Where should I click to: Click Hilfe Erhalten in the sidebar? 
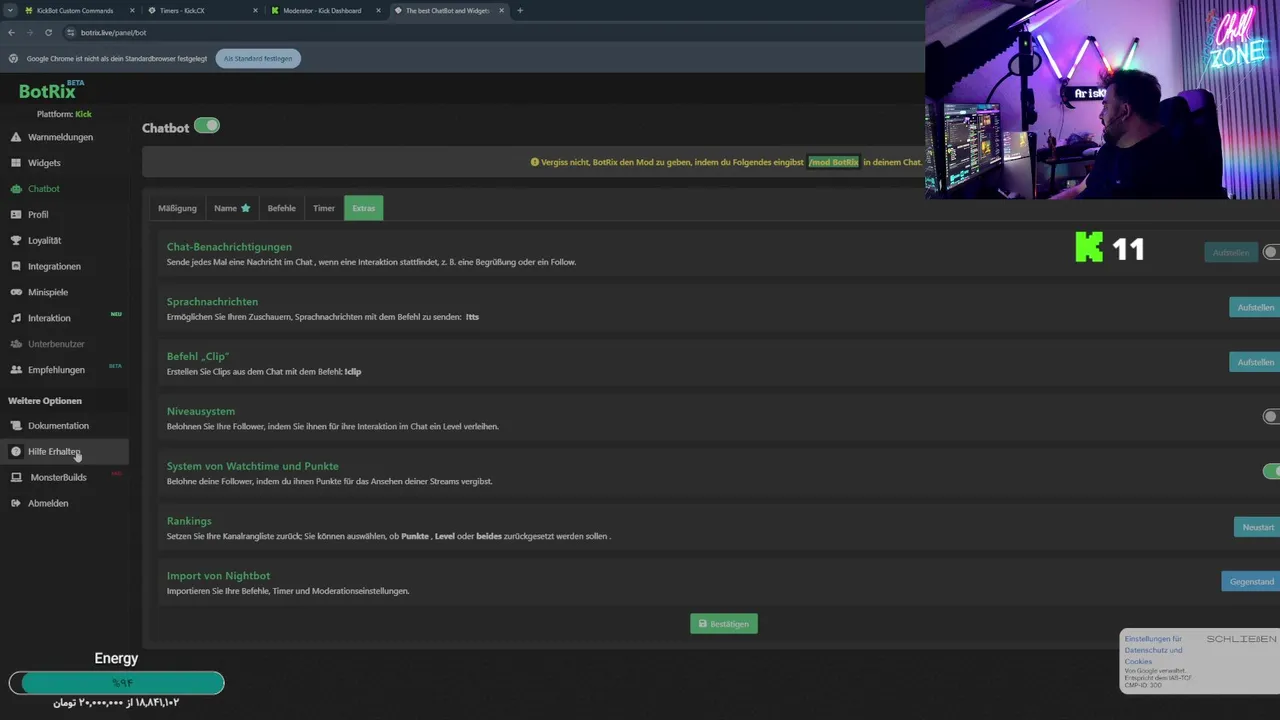point(54,452)
